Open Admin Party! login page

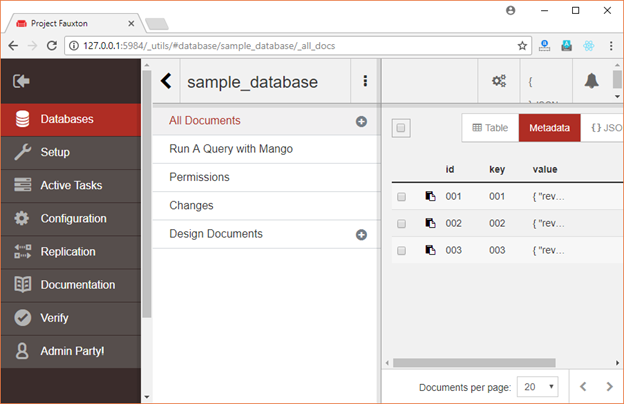coord(71,351)
